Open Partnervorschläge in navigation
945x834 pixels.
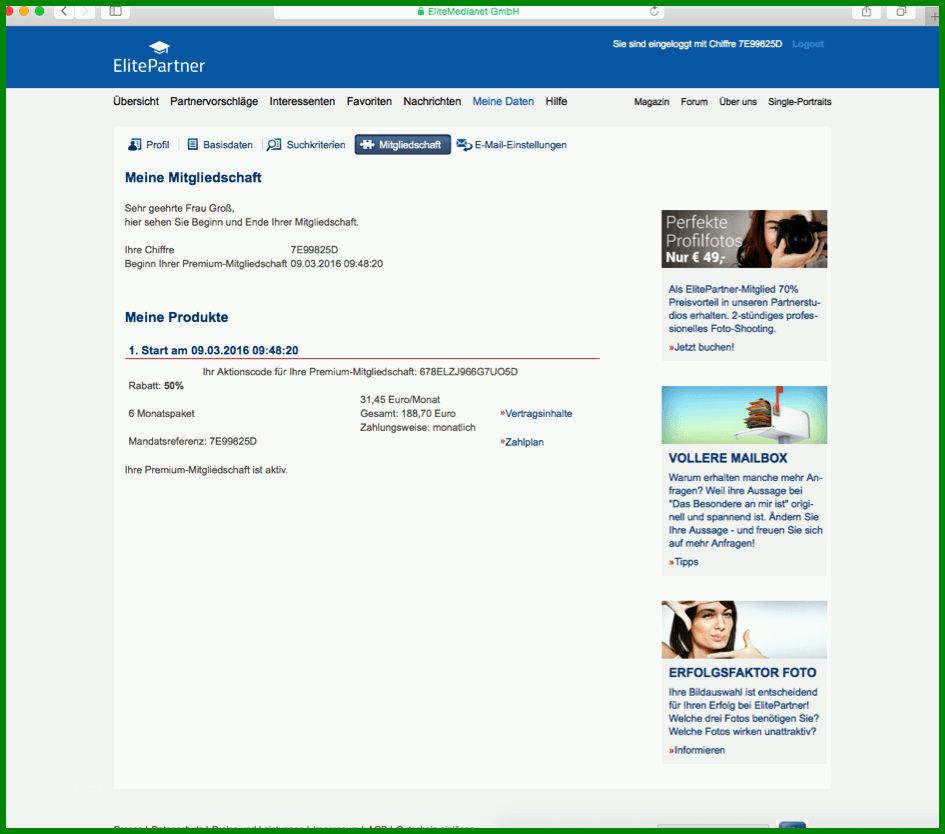point(214,101)
